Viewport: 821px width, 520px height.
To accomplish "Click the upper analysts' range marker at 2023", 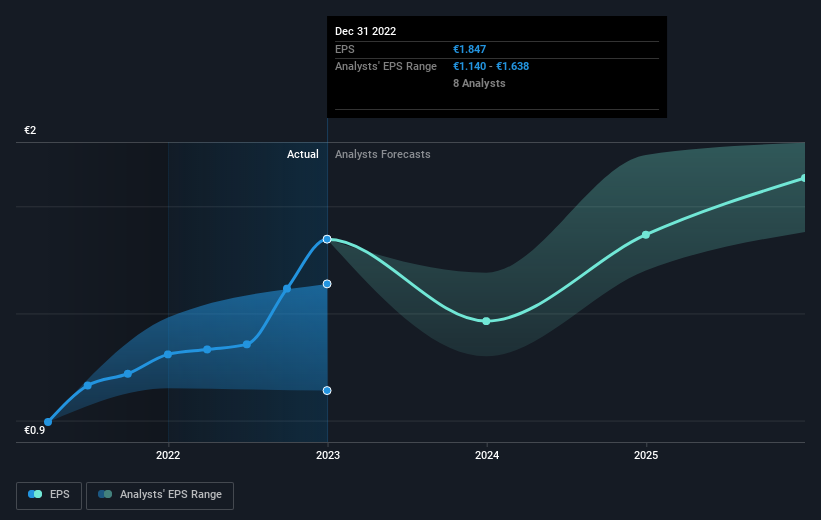I will point(327,284).
